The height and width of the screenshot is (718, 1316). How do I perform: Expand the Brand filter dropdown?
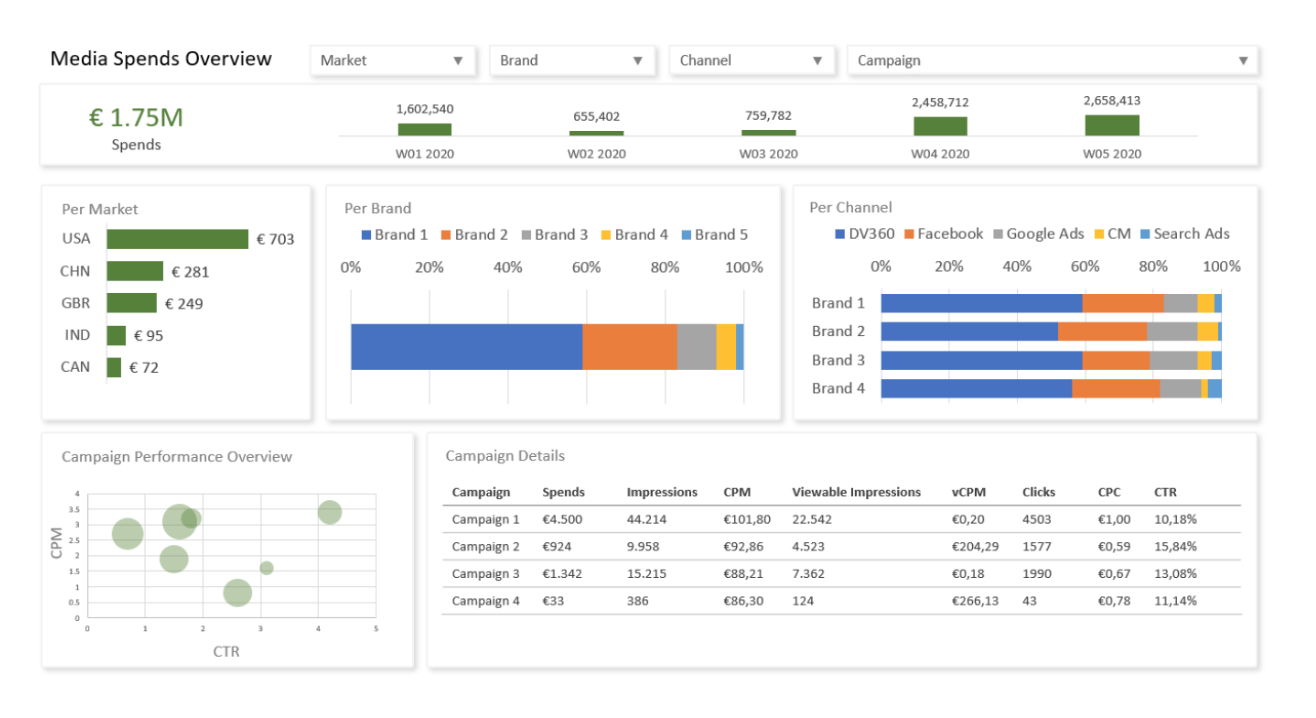[572, 60]
